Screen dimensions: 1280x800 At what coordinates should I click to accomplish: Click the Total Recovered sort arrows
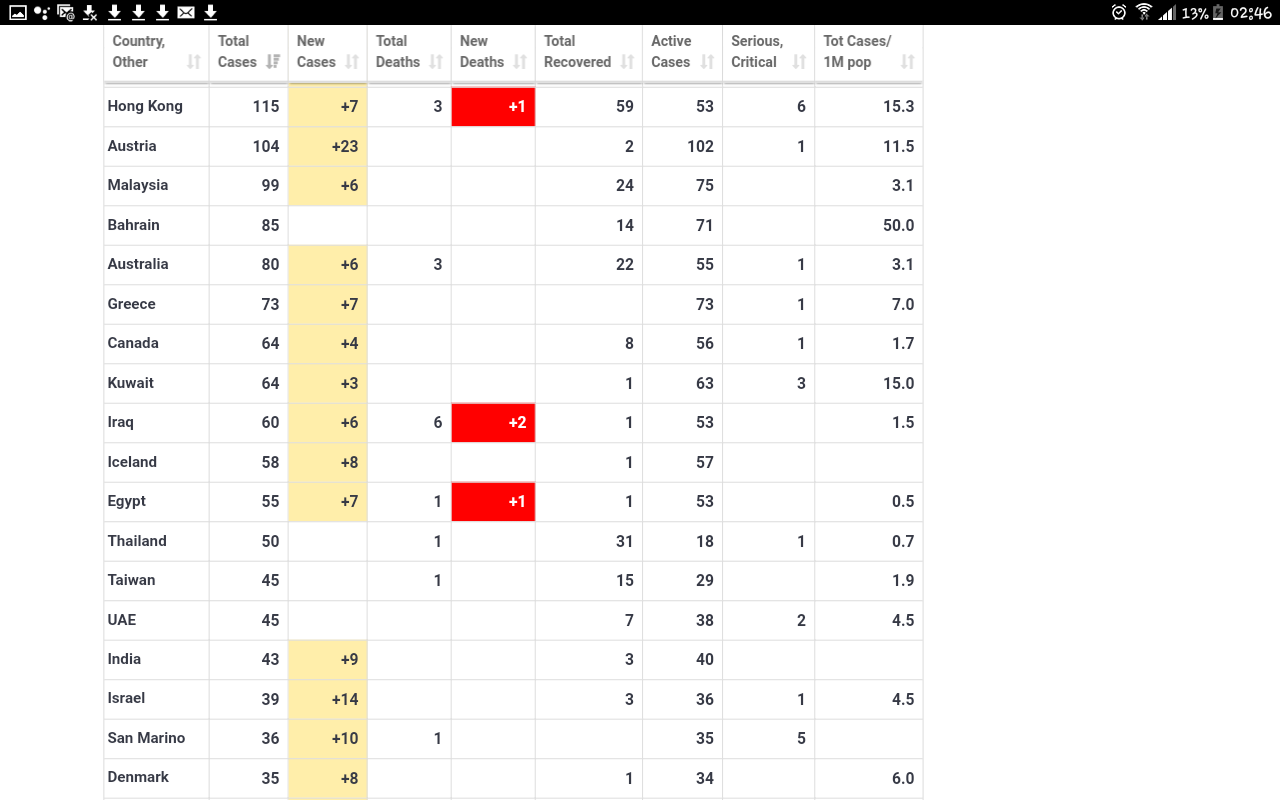pos(627,62)
